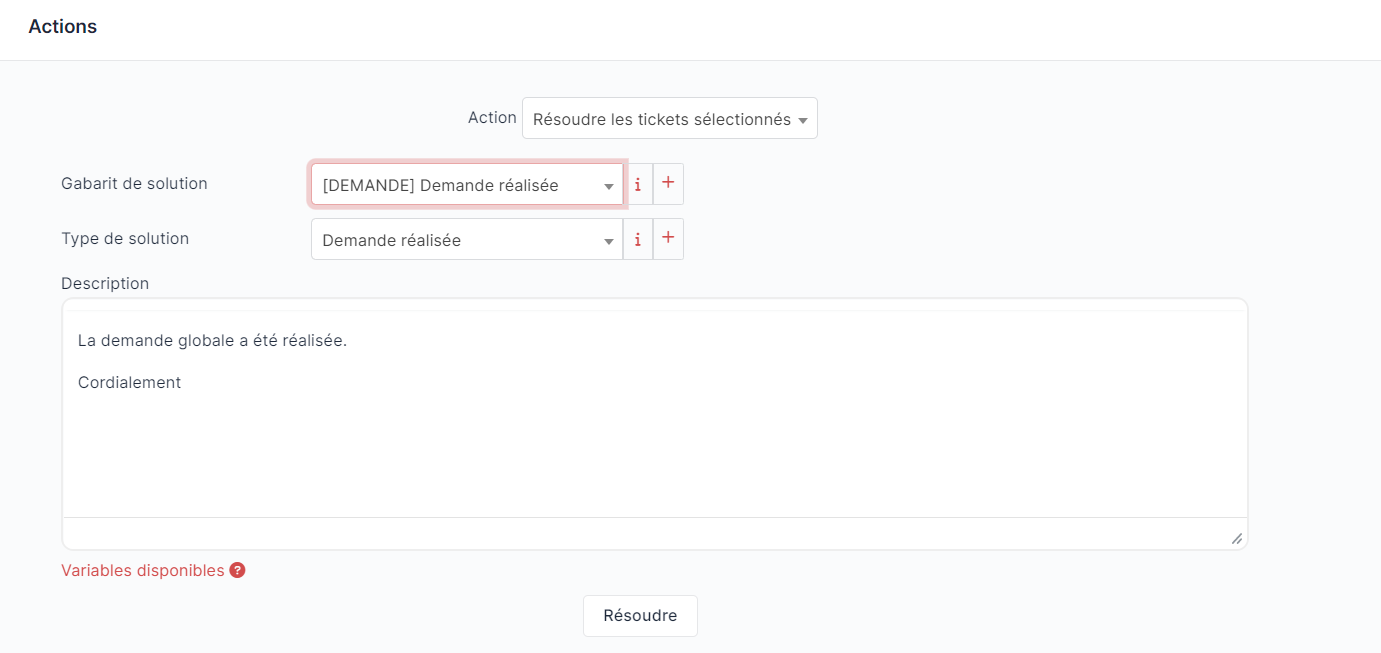The image size is (1381, 653).
Task: Click the Gabarit de solution field label
Action: coord(134,184)
